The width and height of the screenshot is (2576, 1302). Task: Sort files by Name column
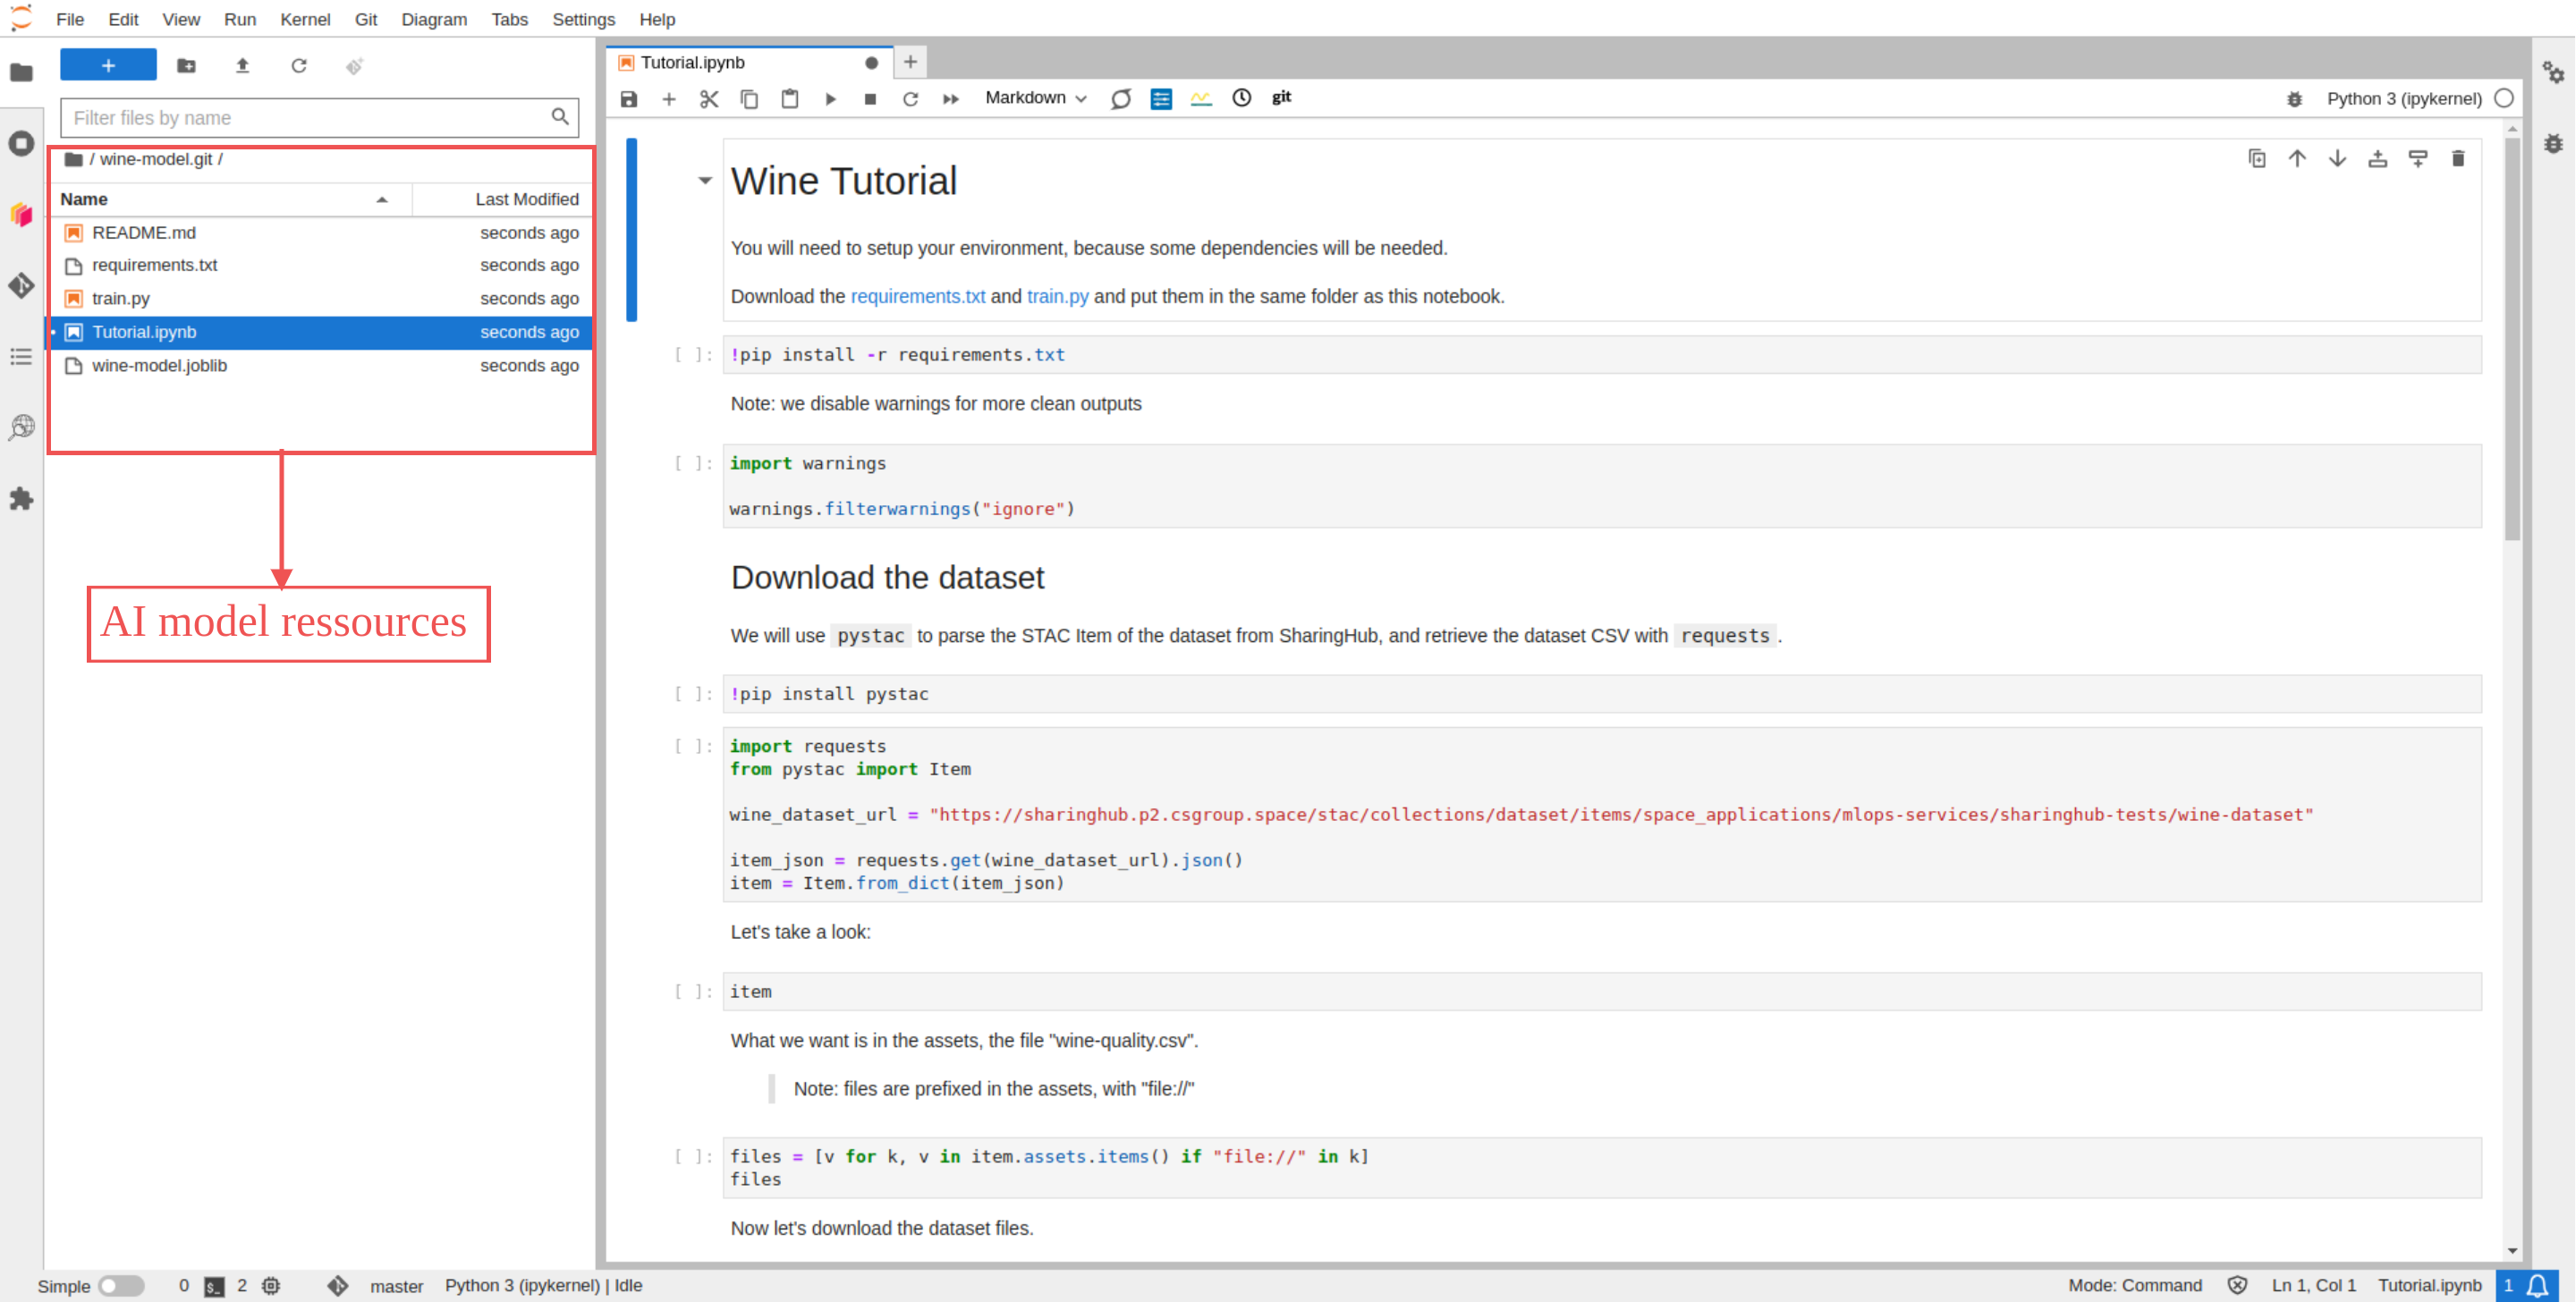tap(230, 199)
